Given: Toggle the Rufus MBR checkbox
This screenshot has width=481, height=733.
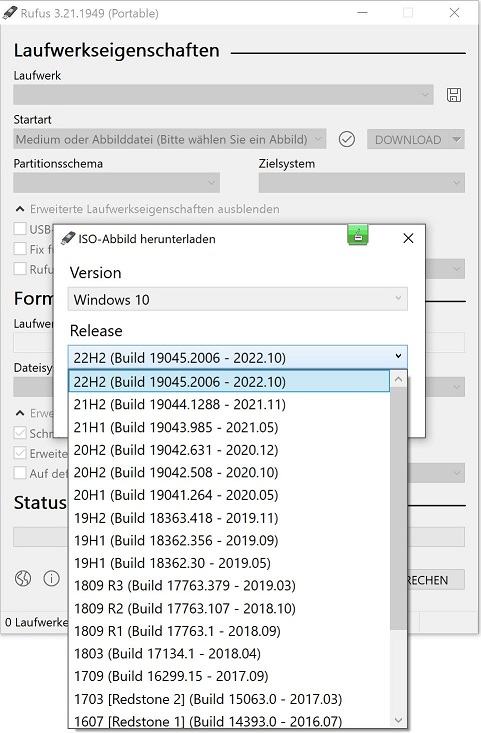Looking at the screenshot, I should [20, 269].
